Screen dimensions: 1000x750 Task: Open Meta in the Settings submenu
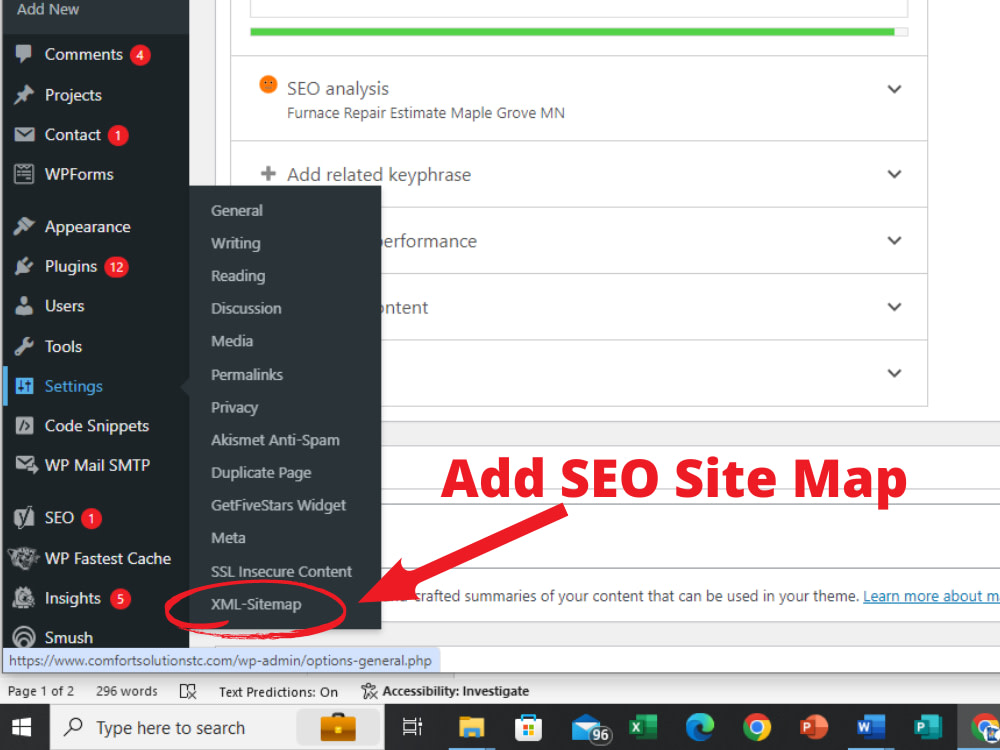(x=228, y=538)
